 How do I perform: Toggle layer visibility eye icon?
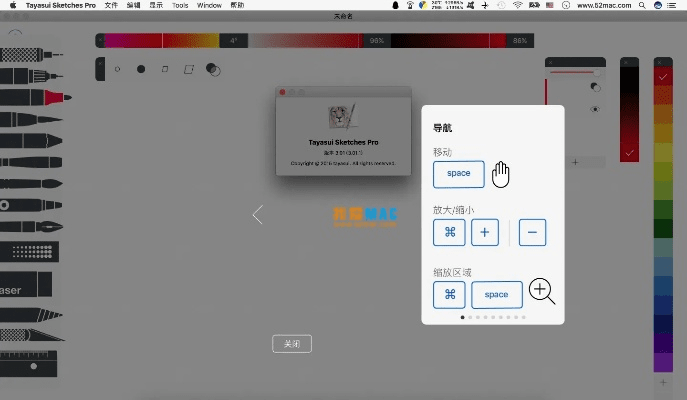tap(595, 109)
